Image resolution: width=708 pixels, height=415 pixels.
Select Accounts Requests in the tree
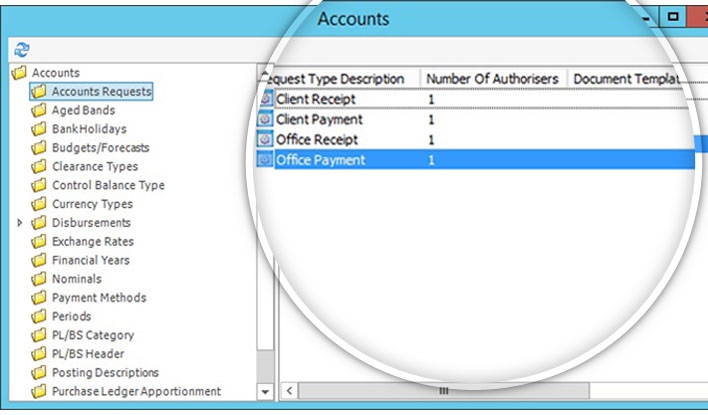(x=101, y=91)
